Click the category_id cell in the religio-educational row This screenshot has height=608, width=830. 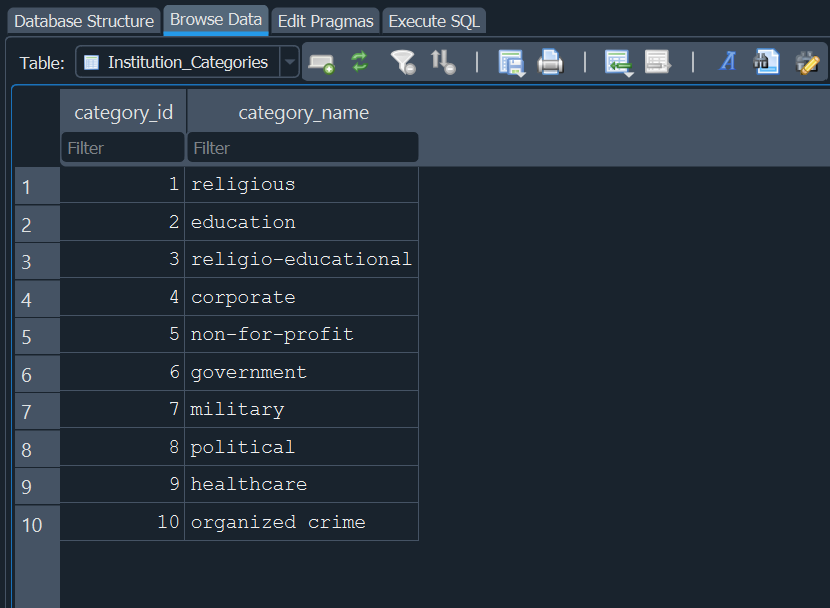click(x=122, y=259)
